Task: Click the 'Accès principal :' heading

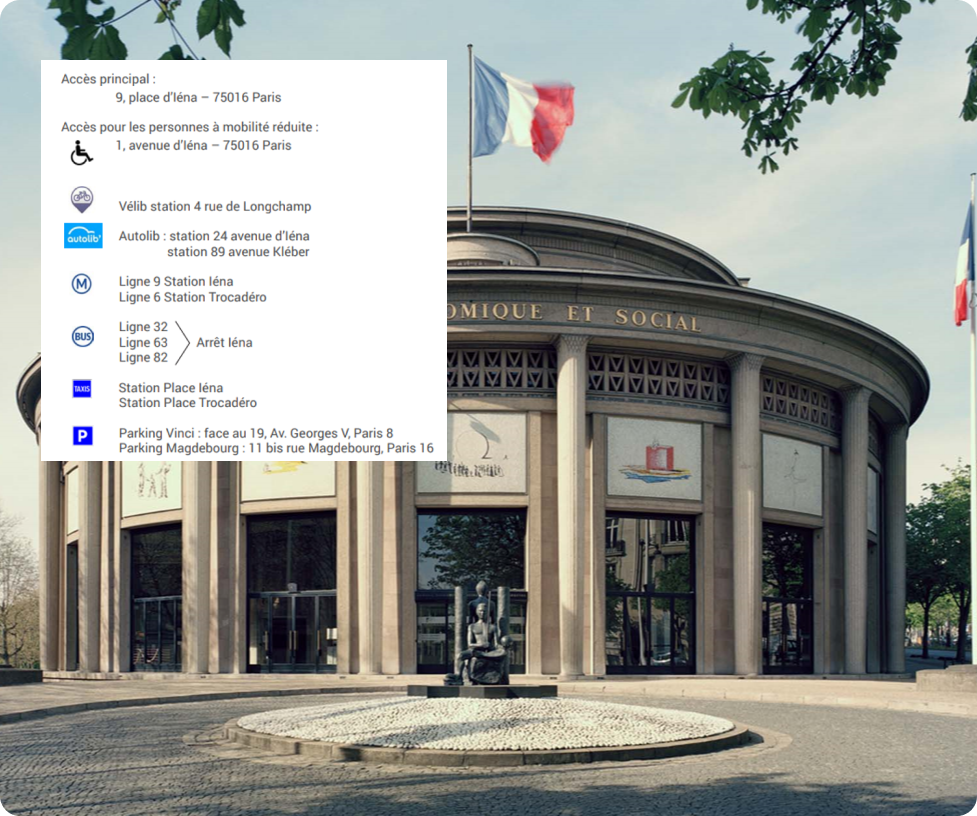Action: coord(108,79)
